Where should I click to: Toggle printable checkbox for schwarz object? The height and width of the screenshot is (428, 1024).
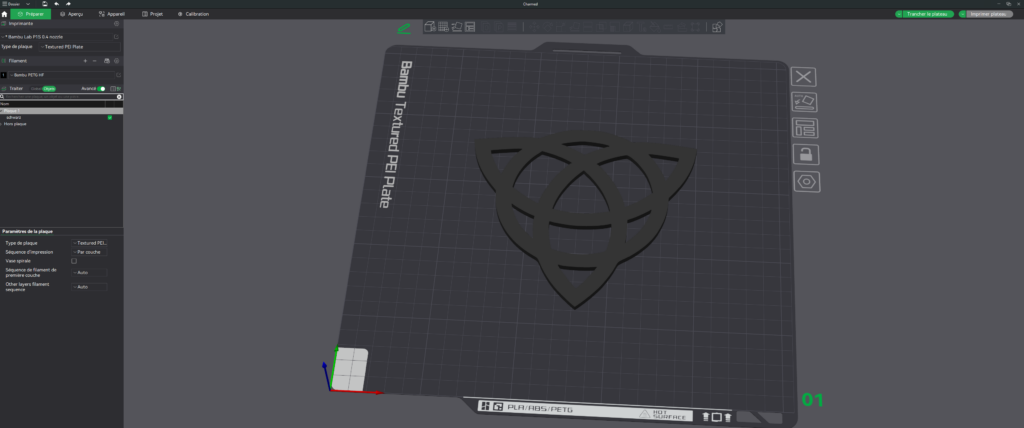point(110,118)
